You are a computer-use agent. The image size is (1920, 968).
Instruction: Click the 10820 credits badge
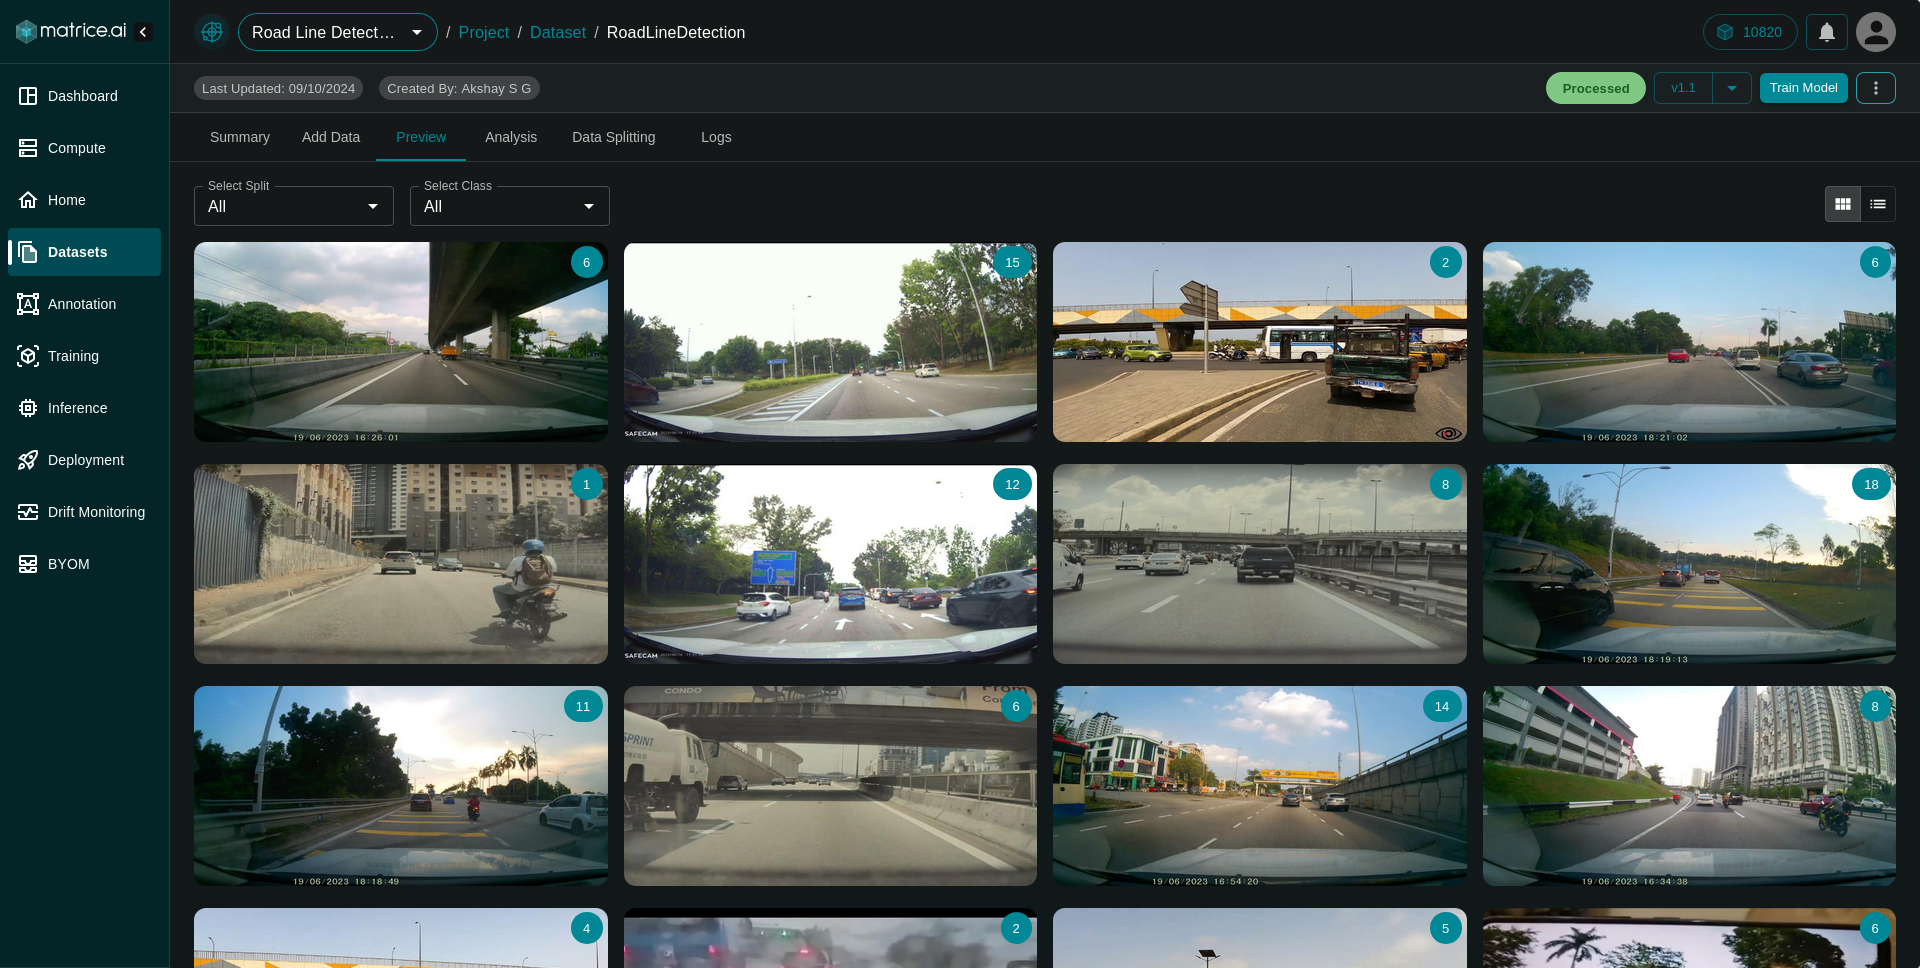click(1750, 32)
